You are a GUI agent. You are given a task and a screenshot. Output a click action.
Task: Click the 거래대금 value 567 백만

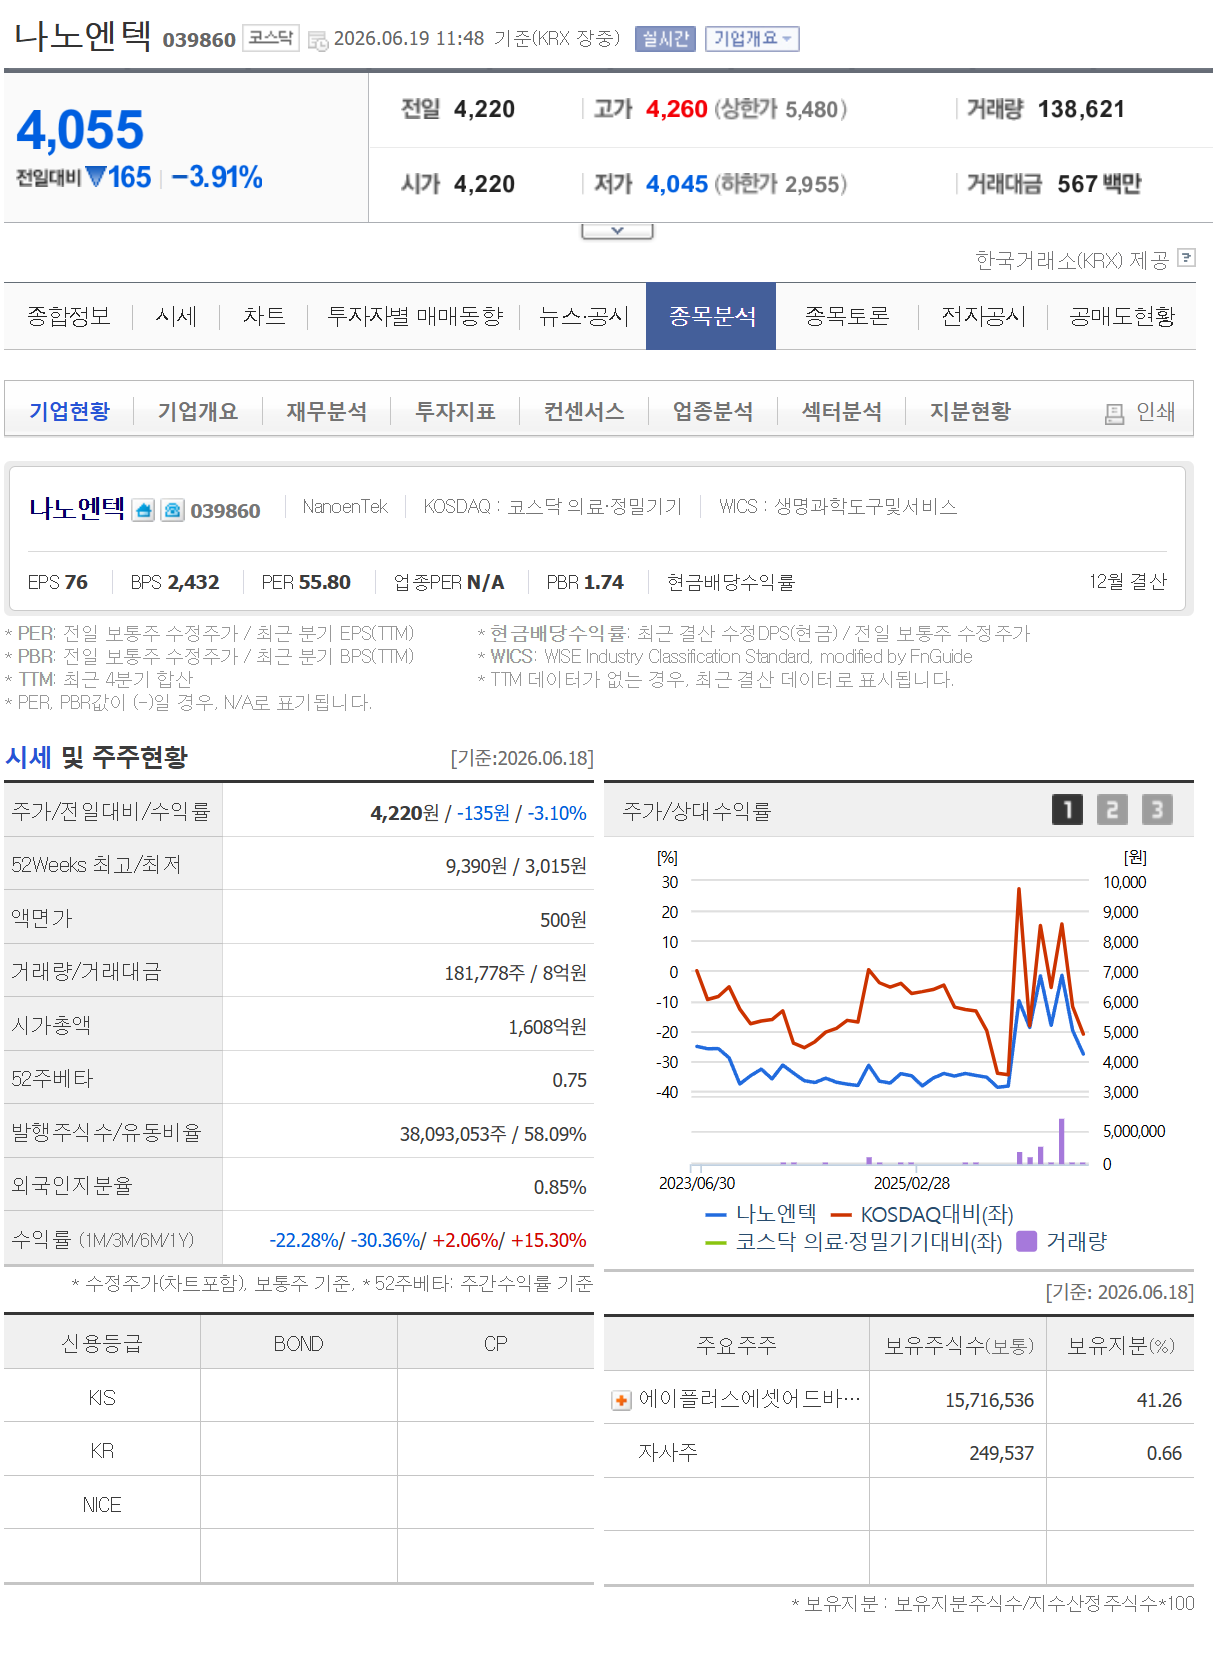1099,184
